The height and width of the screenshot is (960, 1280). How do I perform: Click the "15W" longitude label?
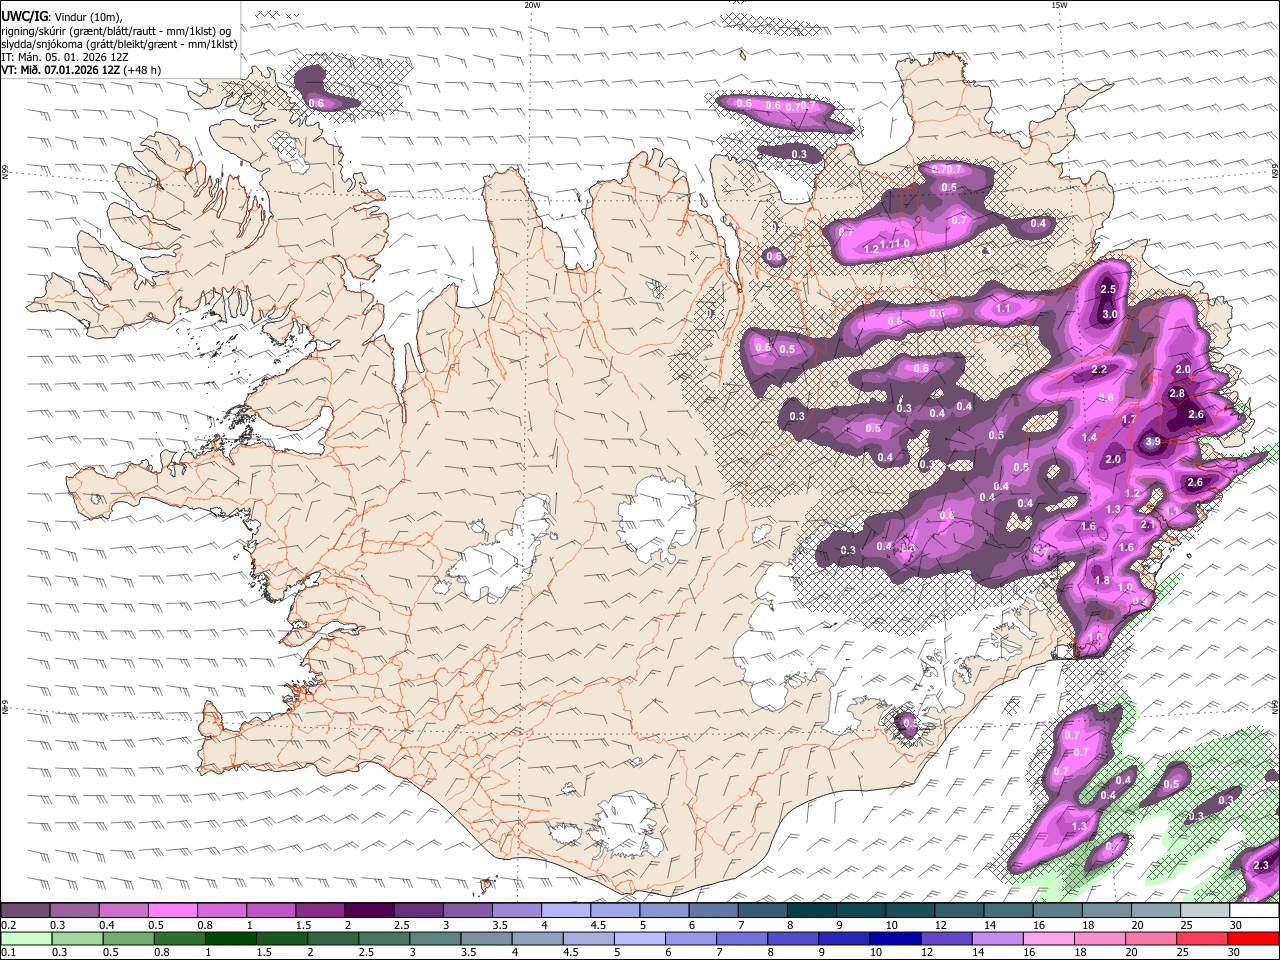coord(1059,5)
